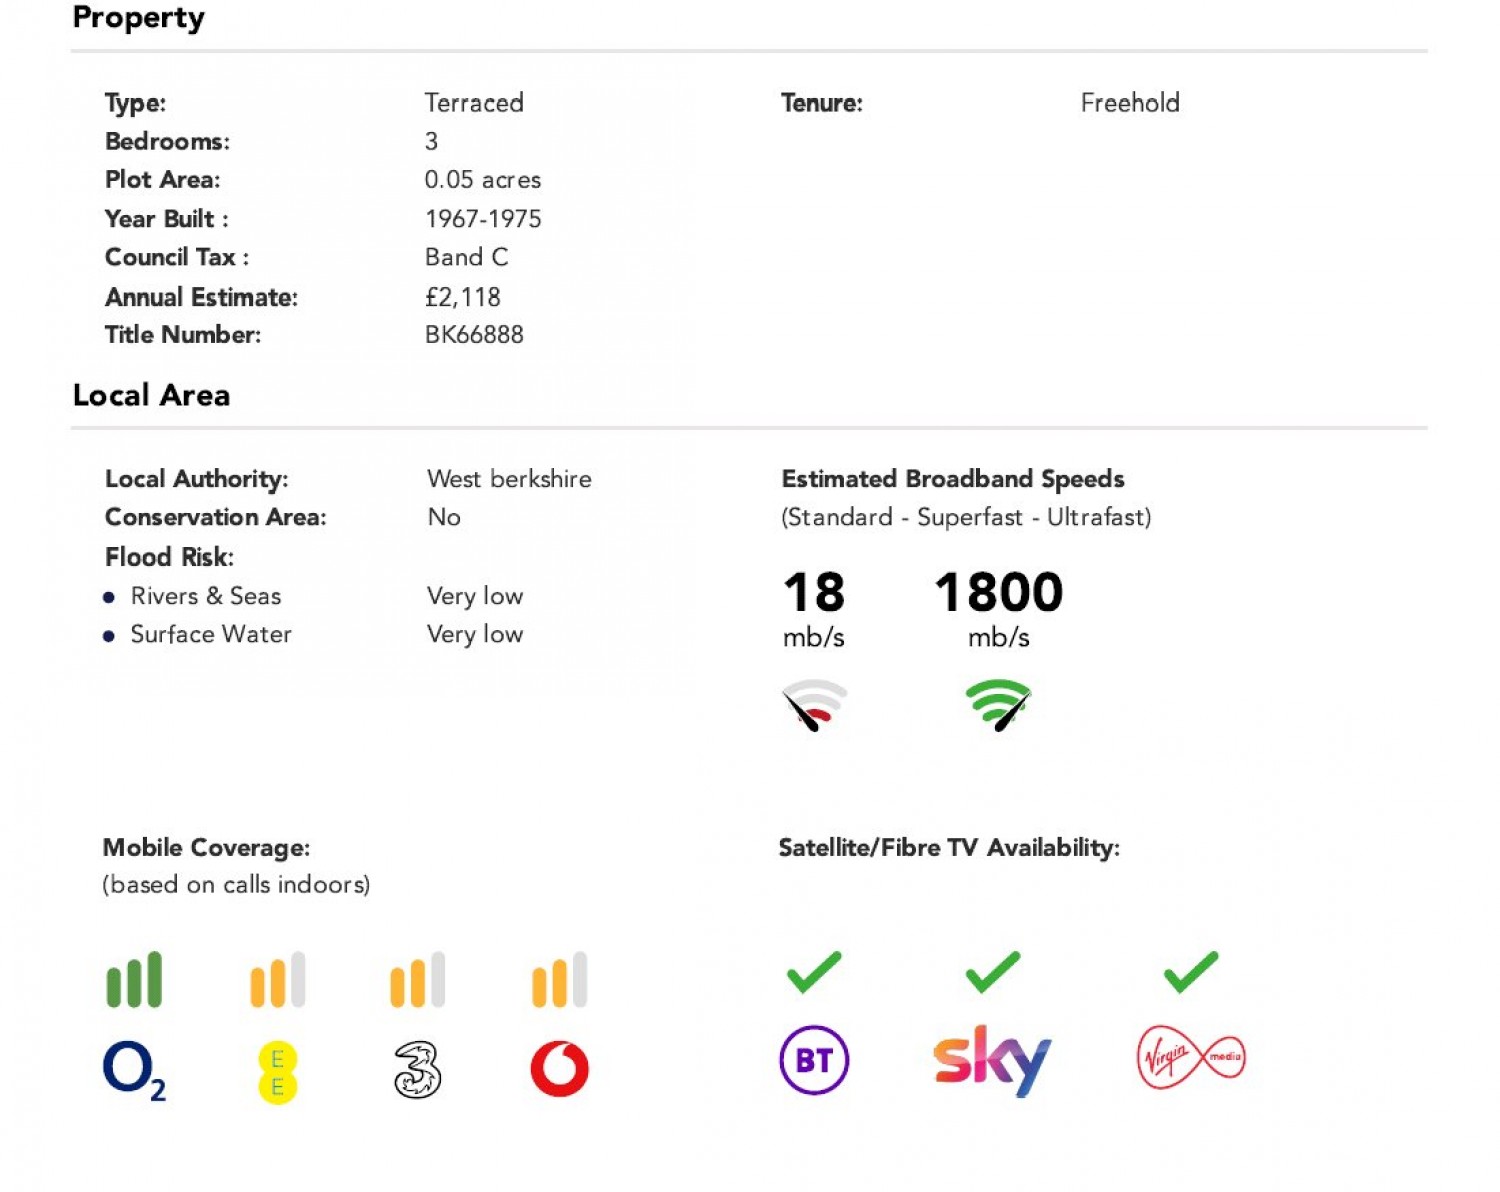Click the EE orange signal bars
This screenshot has width=1500, height=1192.
point(277,979)
